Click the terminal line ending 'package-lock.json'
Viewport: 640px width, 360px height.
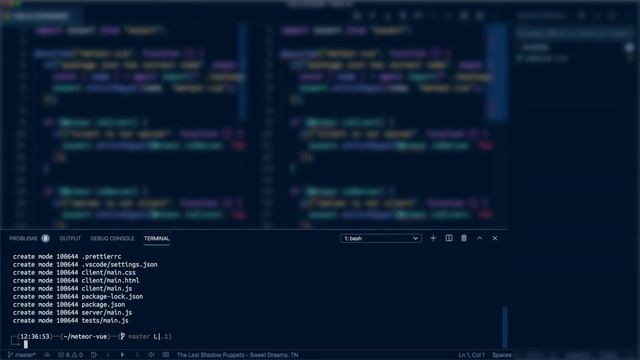78,297
